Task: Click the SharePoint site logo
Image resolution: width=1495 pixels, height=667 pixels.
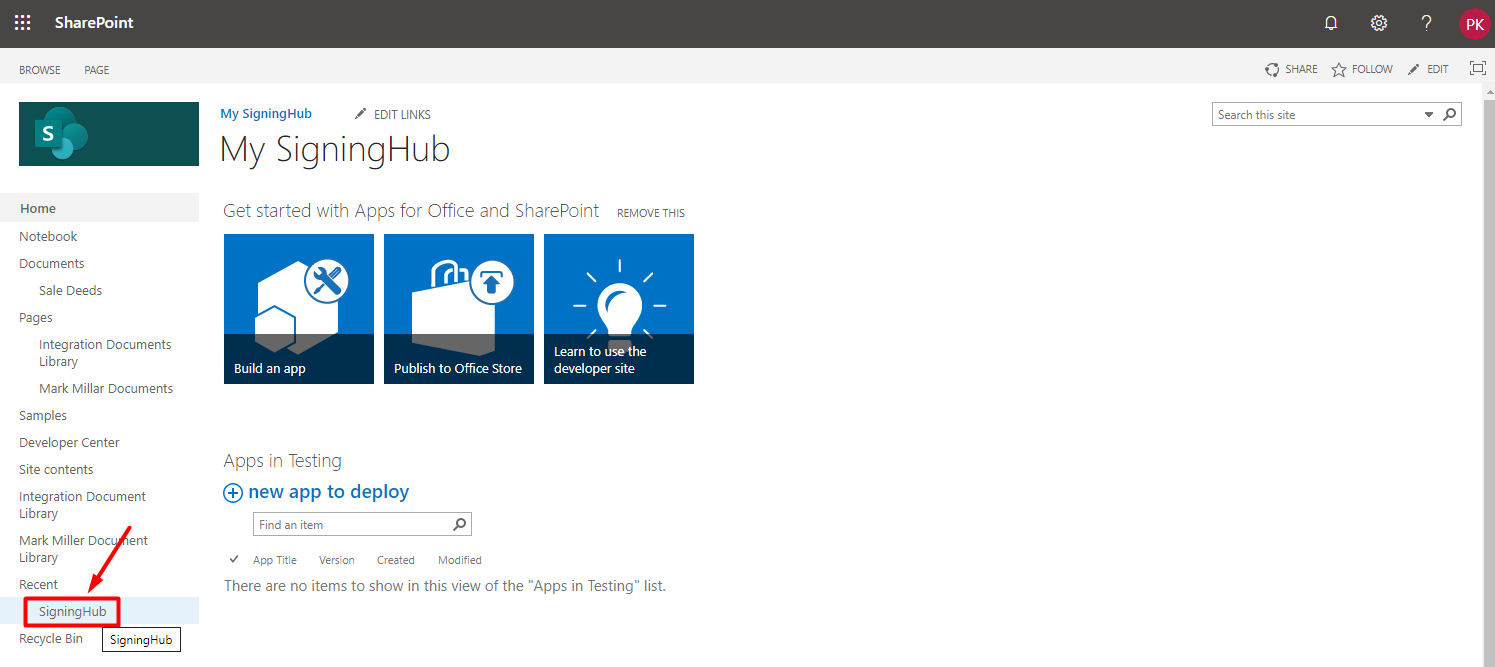Action: 109,134
